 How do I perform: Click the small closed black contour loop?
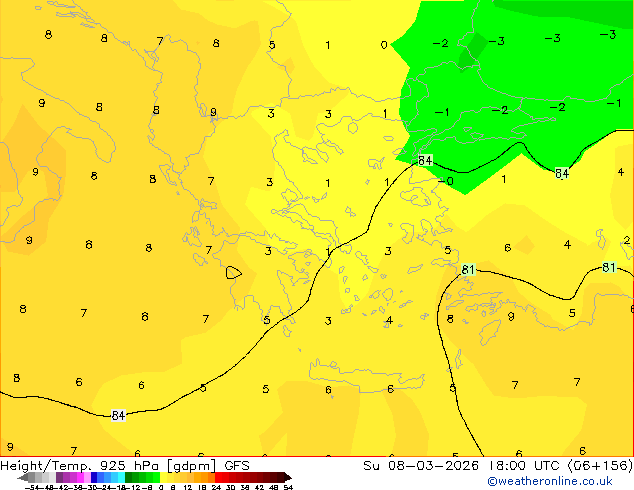point(233,273)
